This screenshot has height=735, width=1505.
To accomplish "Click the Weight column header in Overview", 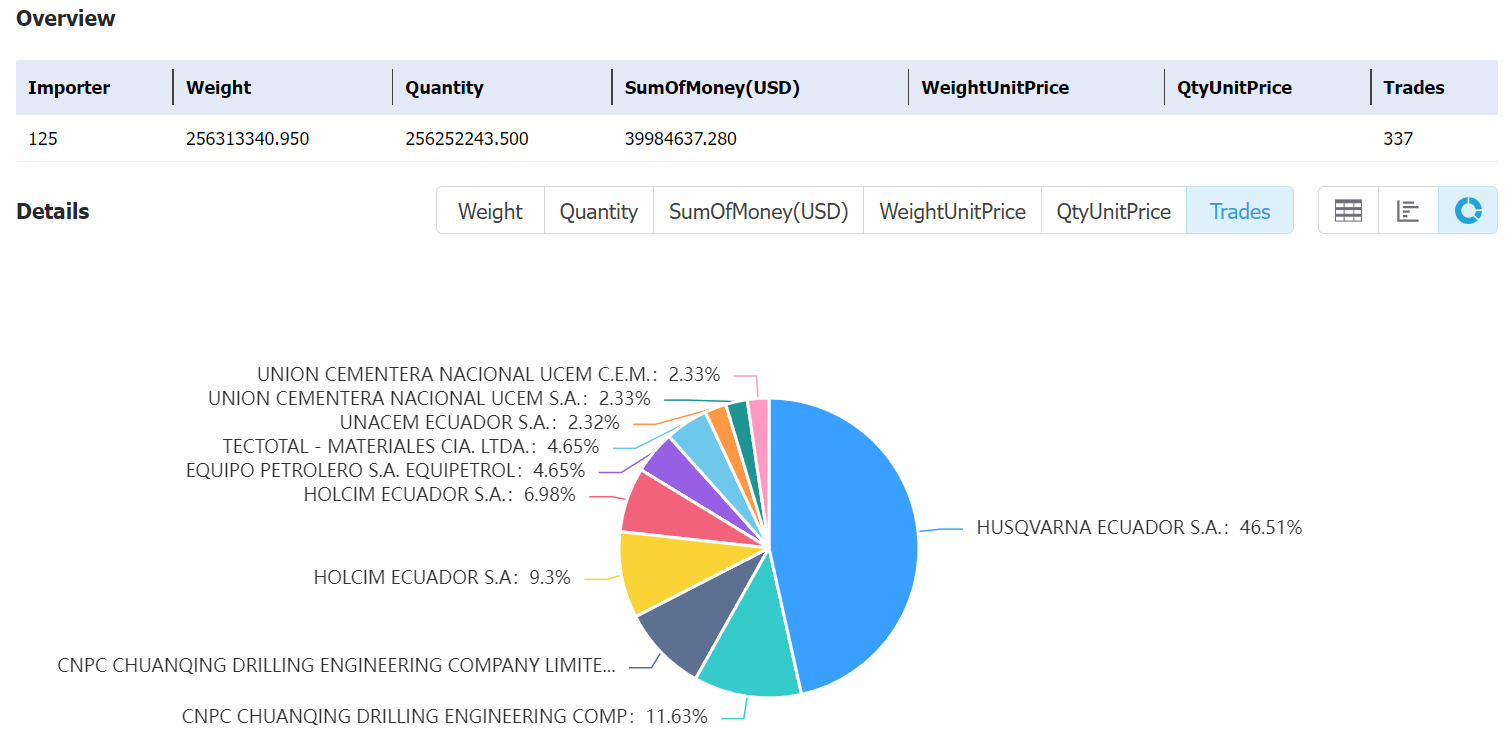I will 219,88.
